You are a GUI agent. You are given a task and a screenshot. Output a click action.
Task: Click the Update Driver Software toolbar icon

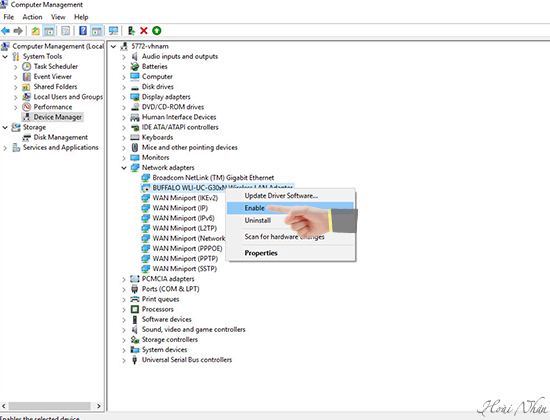pyautogui.click(x=131, y=31)
